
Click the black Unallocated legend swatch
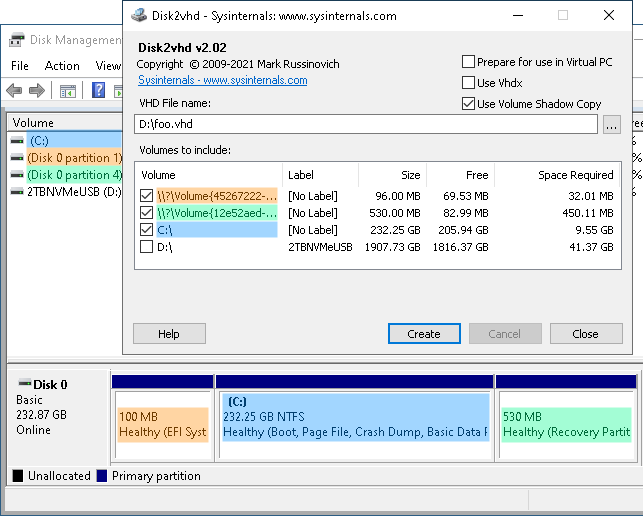pos(18,476)
